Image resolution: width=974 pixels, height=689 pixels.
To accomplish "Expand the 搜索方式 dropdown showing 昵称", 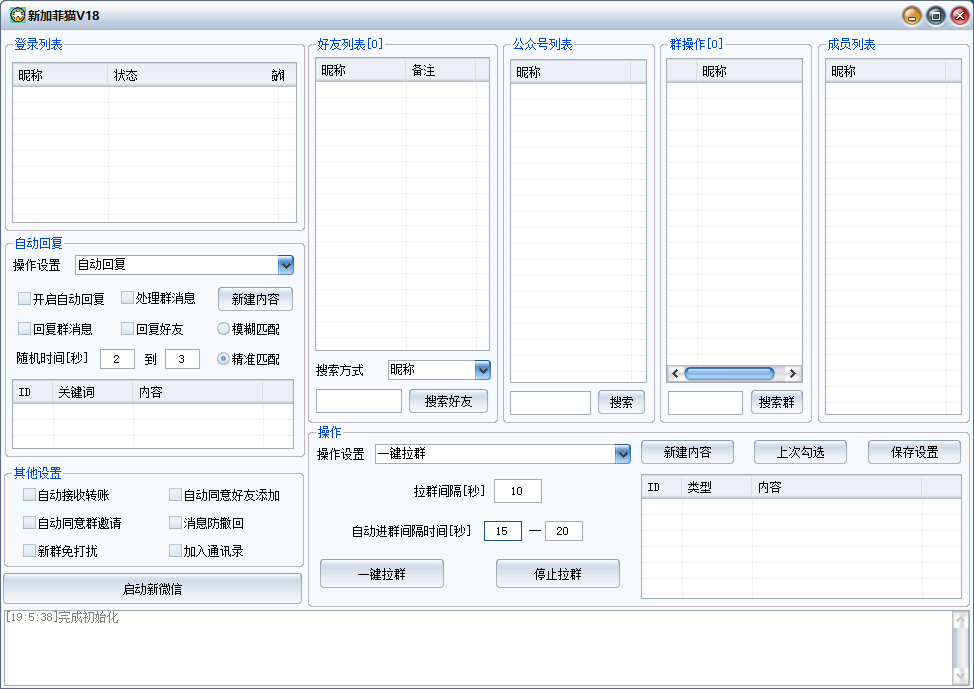I will click(x=482, y=370).
